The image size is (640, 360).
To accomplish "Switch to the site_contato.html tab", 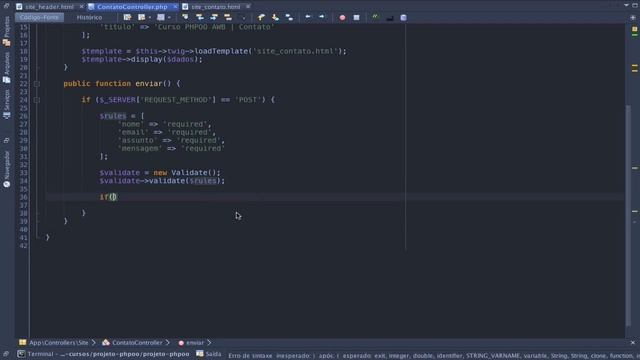I will tap(215, 7).
